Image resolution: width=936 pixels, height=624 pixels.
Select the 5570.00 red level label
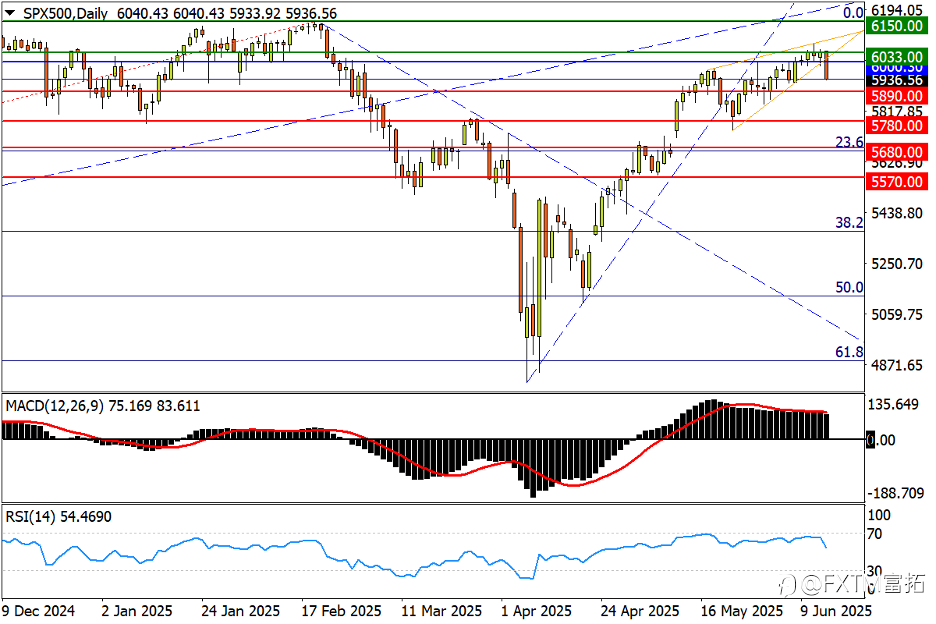pyautogui.click(x=897, y=182)
